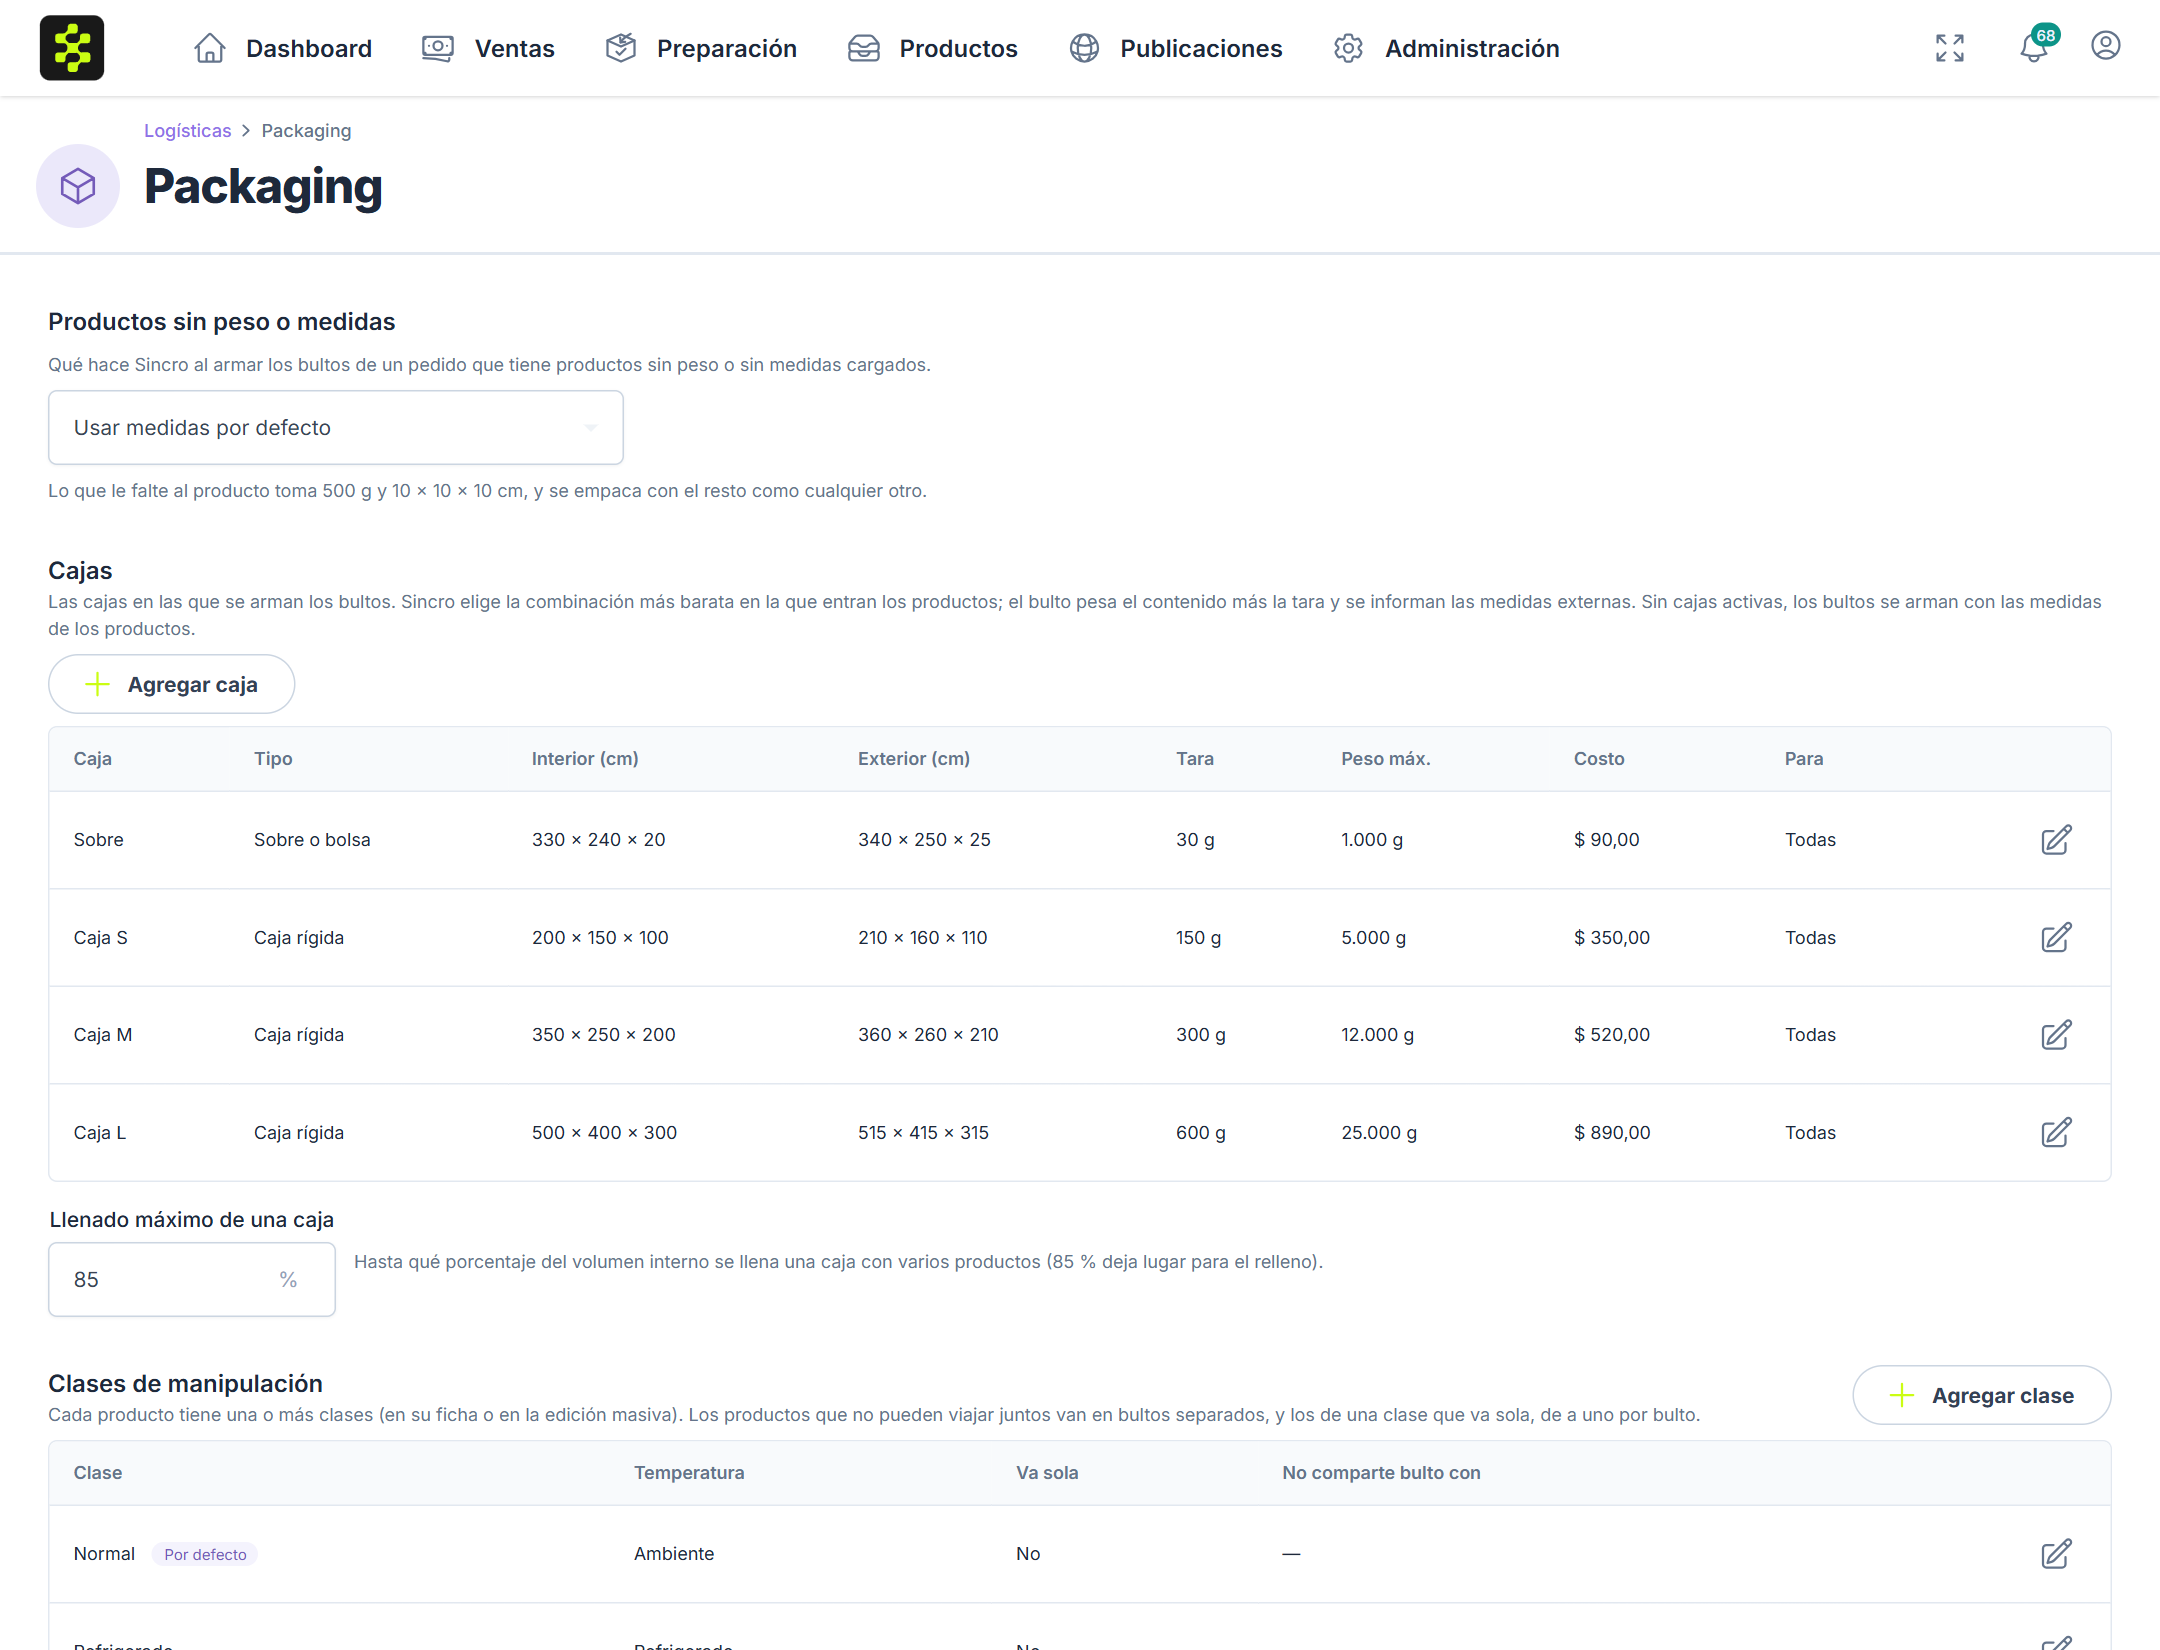Click 'Ambiente' temperature cell

[674, 1554]
